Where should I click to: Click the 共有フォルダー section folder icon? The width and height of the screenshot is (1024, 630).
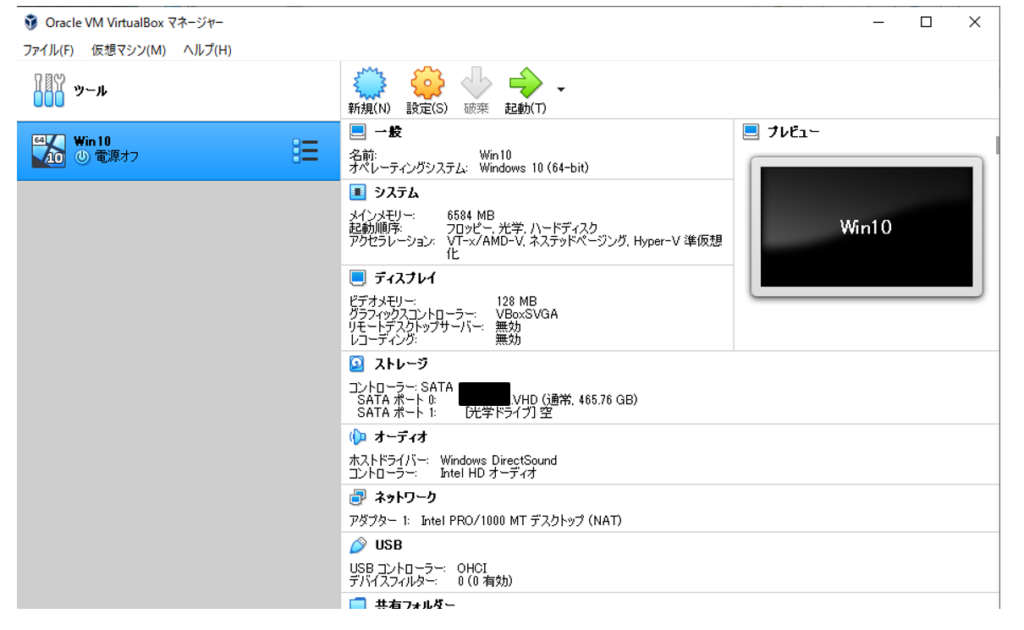click(357, 603)
